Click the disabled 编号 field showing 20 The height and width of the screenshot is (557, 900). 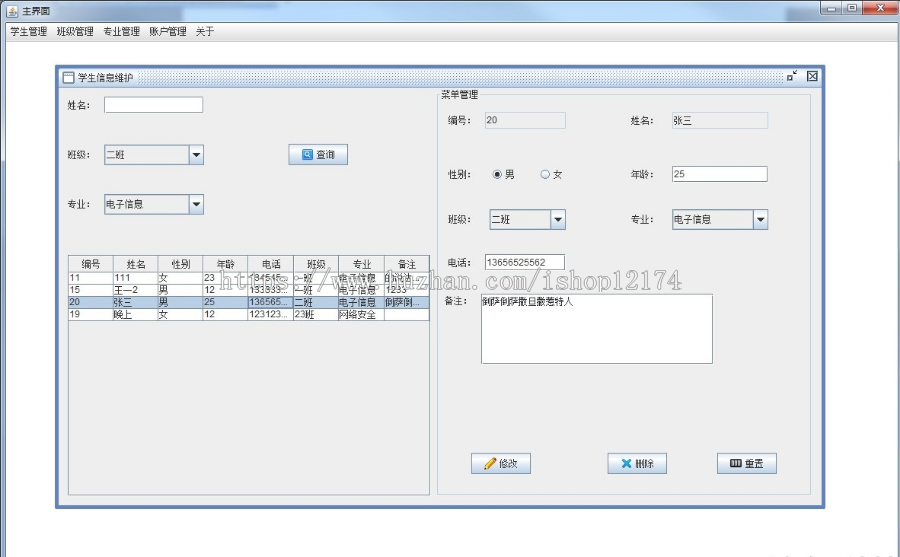point(525,120)
